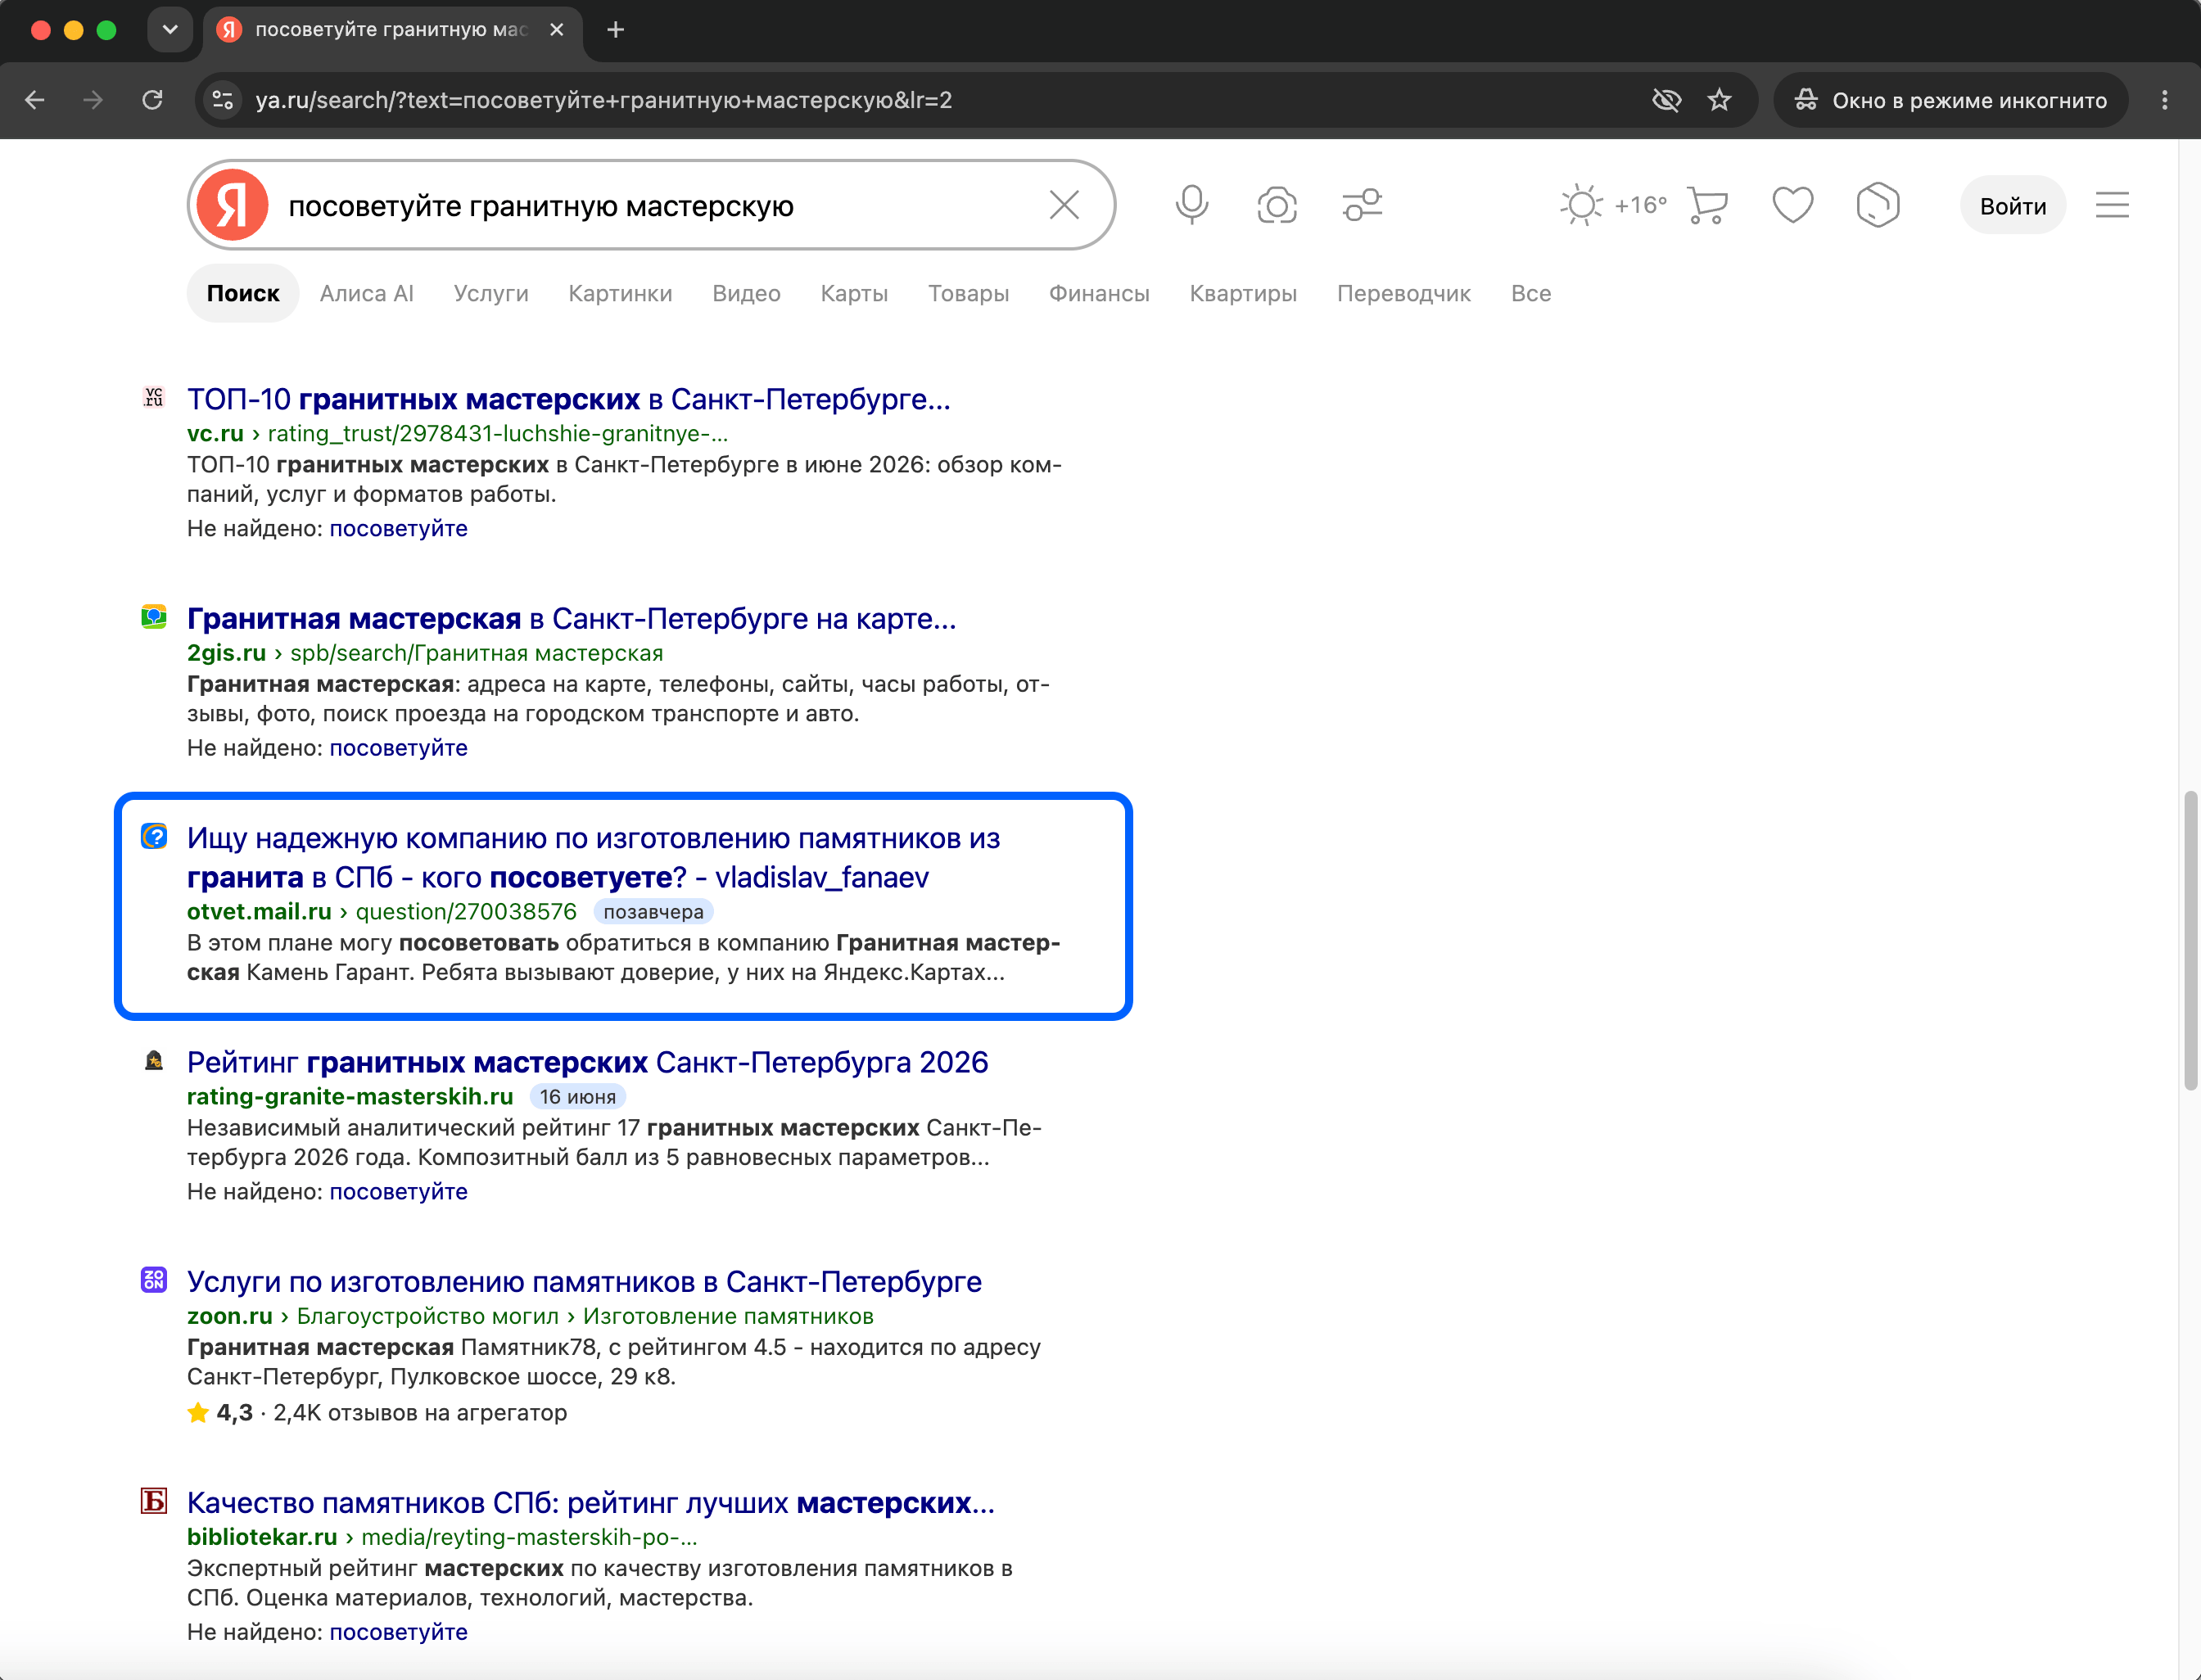Reload the current page
Viewport: 2201px width, 1680px height.
click(x=152, y=100)
